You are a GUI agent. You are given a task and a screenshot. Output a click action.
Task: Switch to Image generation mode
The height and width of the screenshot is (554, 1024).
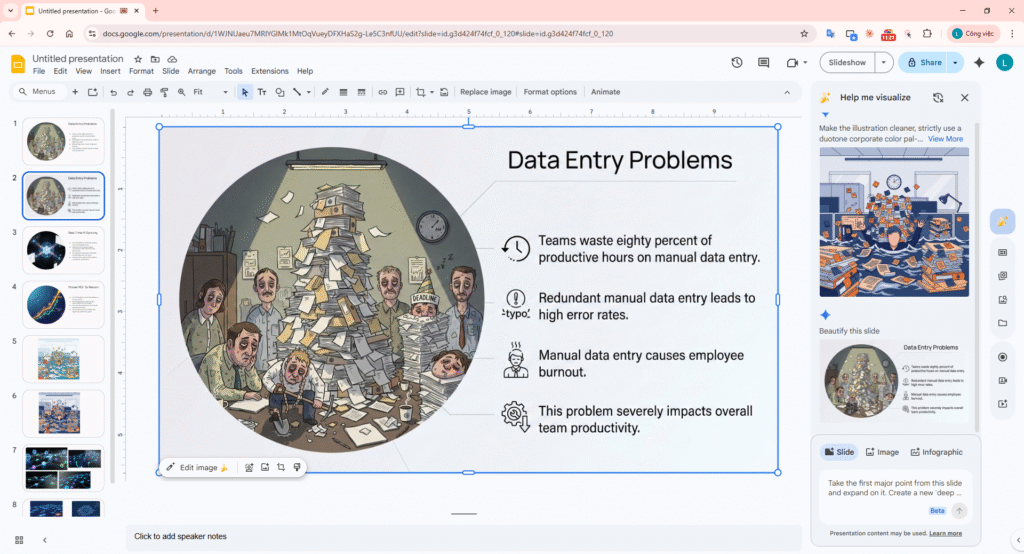coord(881,452)
